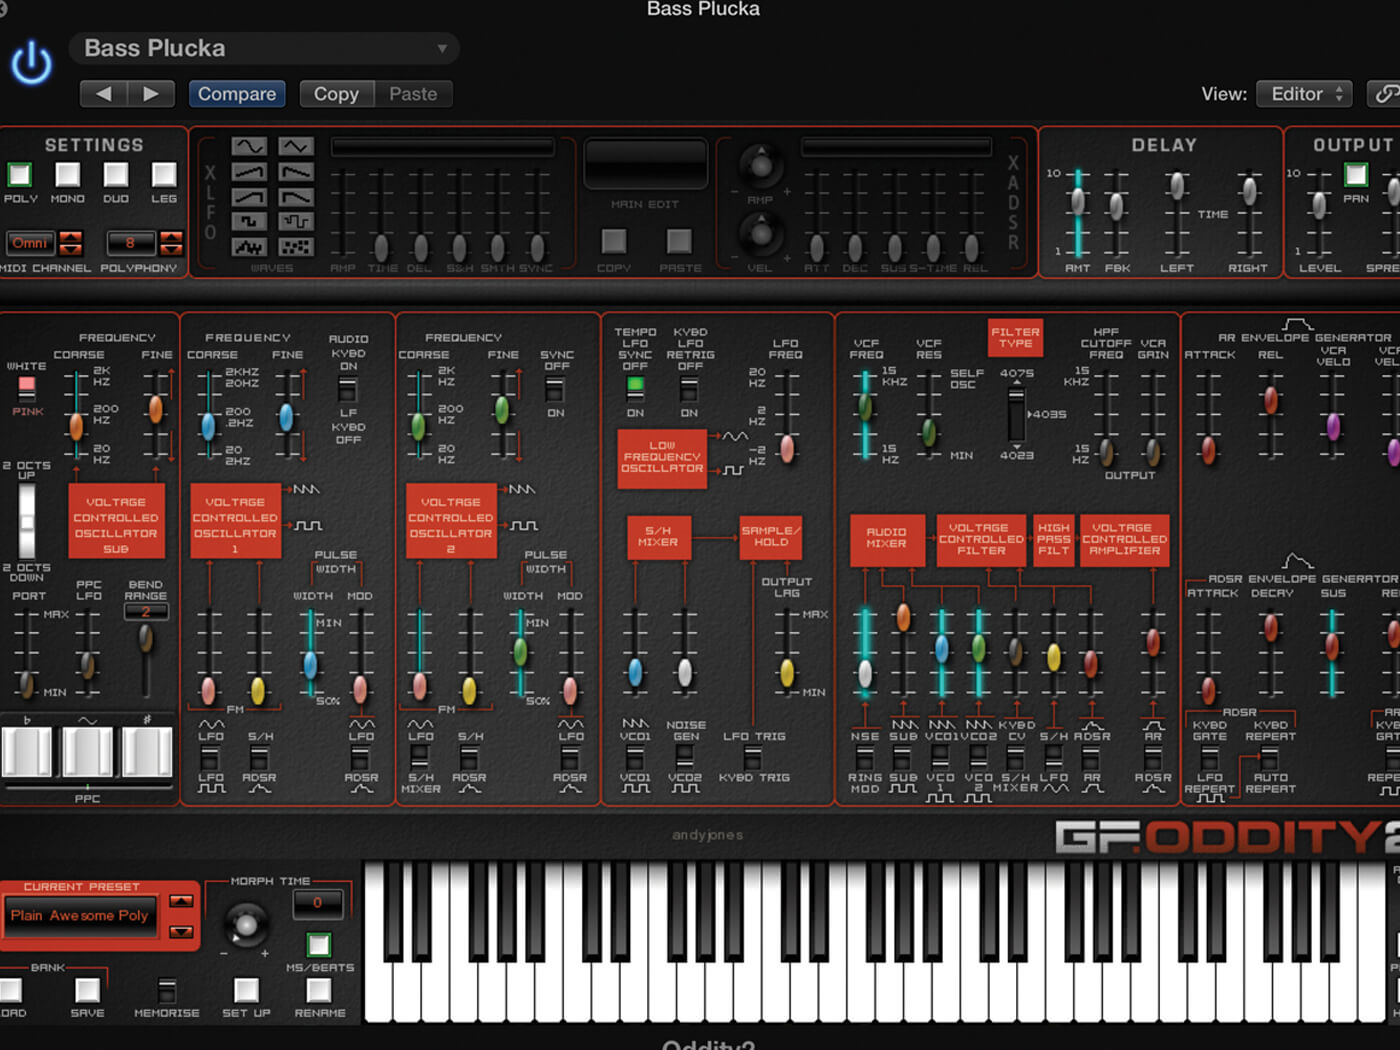Hit the middle vibrato PPC pad
Screen dimensions: 1400x1050
point(87,752)
